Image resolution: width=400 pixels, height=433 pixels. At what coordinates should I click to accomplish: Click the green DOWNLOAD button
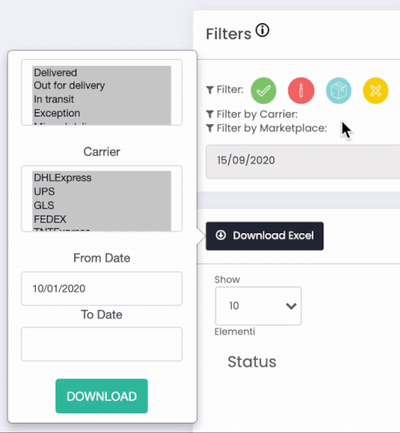pos(102,396)
